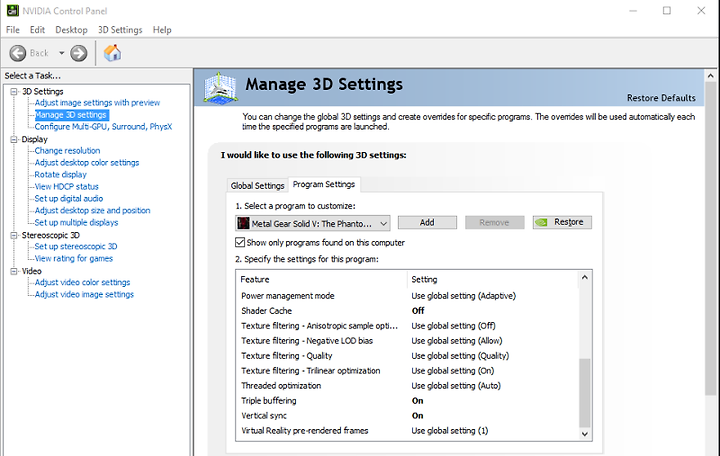Open the Desktop menu

tap(71, 30)
